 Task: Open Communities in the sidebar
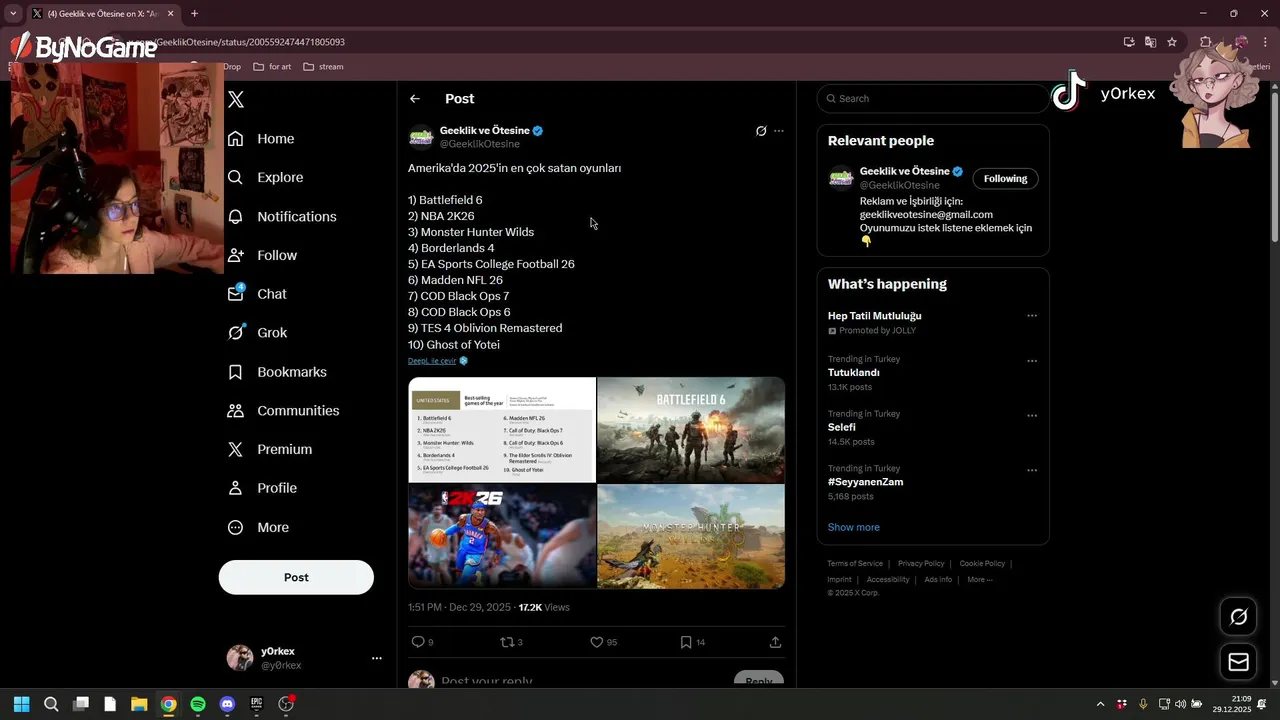(x=284, y=411)
